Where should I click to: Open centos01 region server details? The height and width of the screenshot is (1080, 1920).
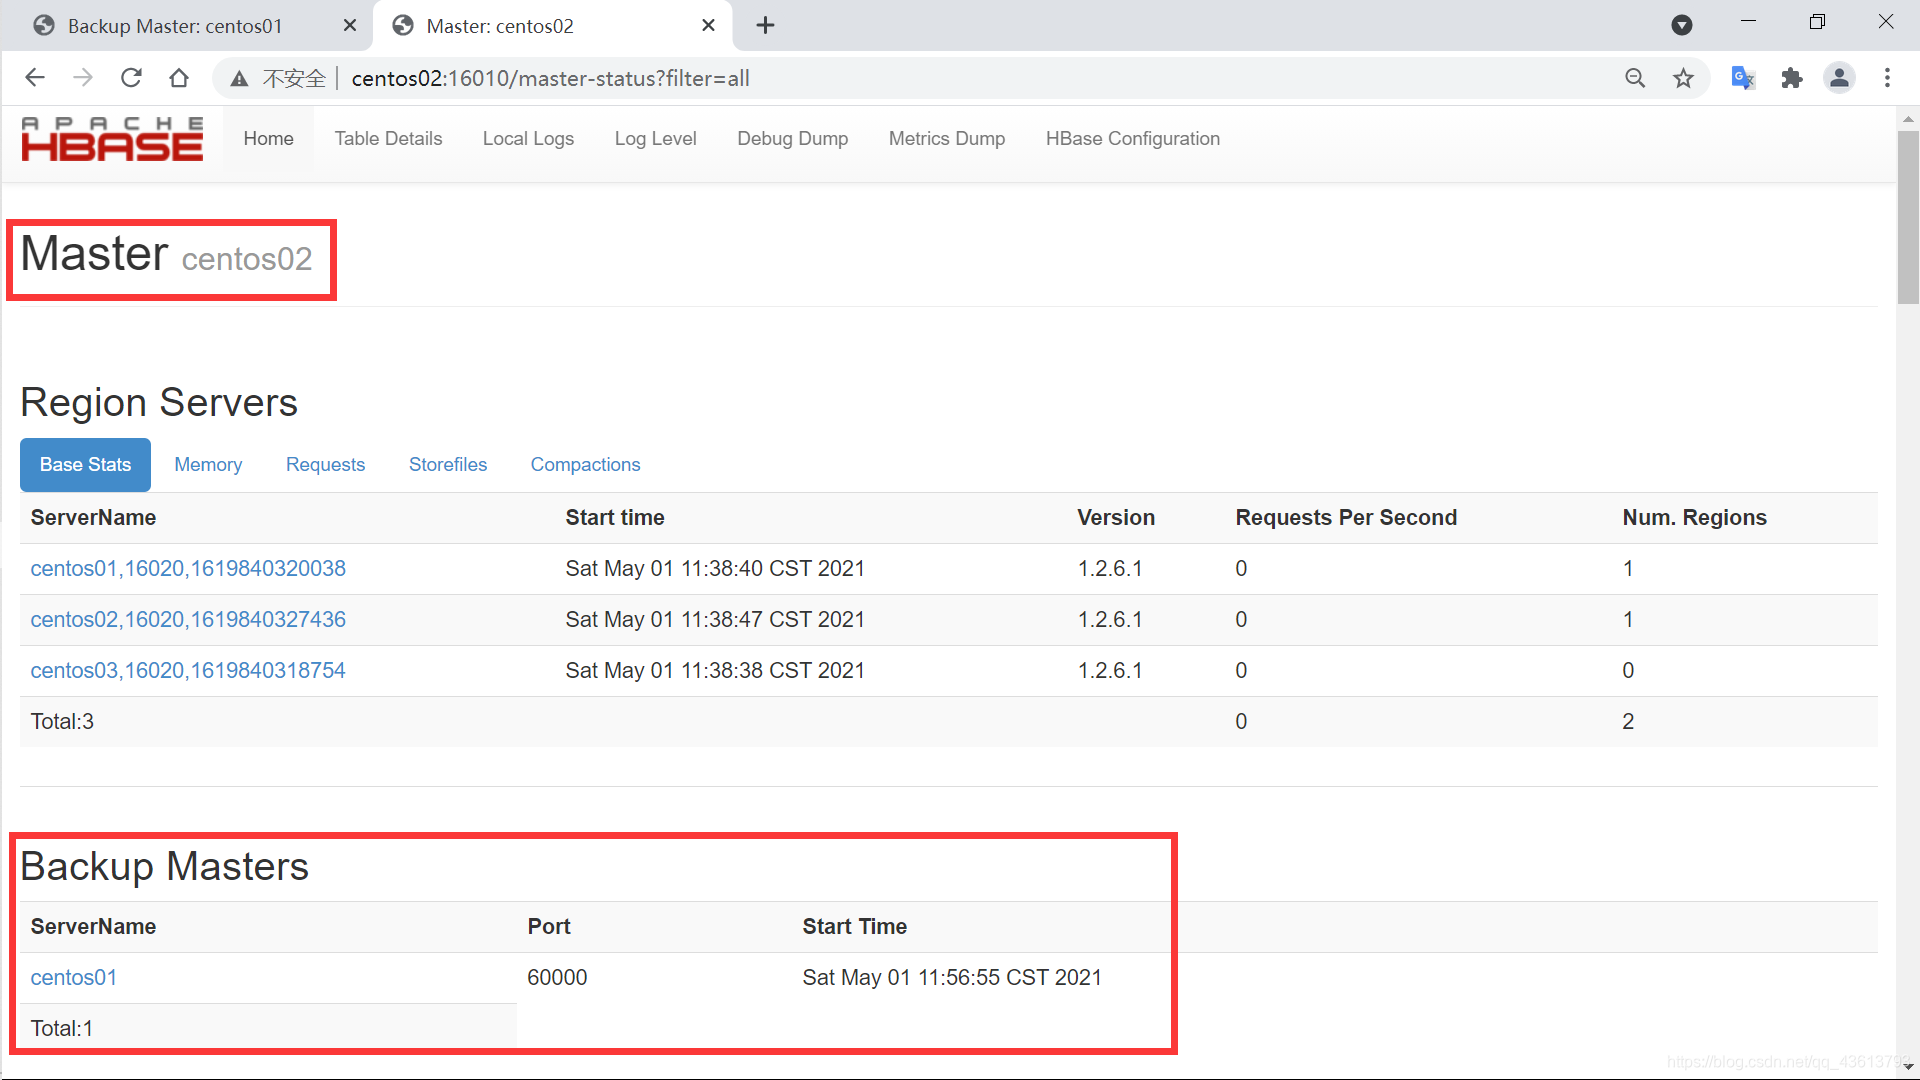189,568
